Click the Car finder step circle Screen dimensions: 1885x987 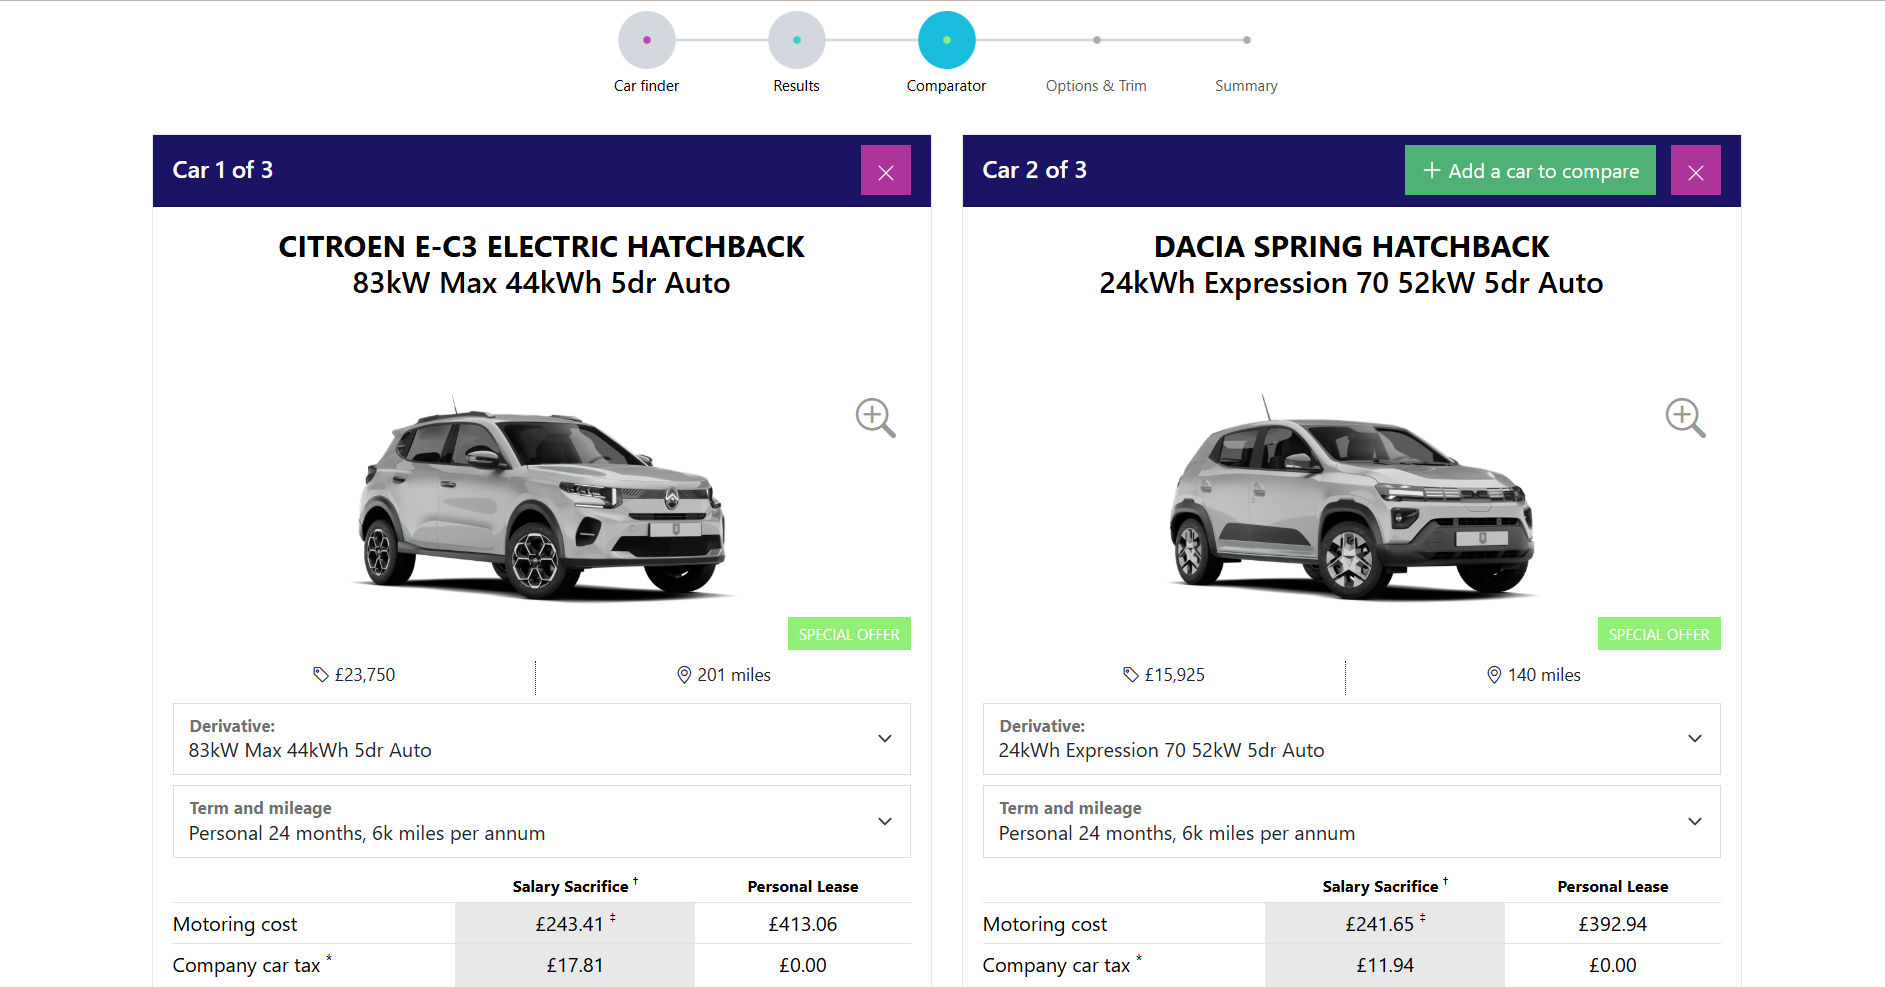647,40
